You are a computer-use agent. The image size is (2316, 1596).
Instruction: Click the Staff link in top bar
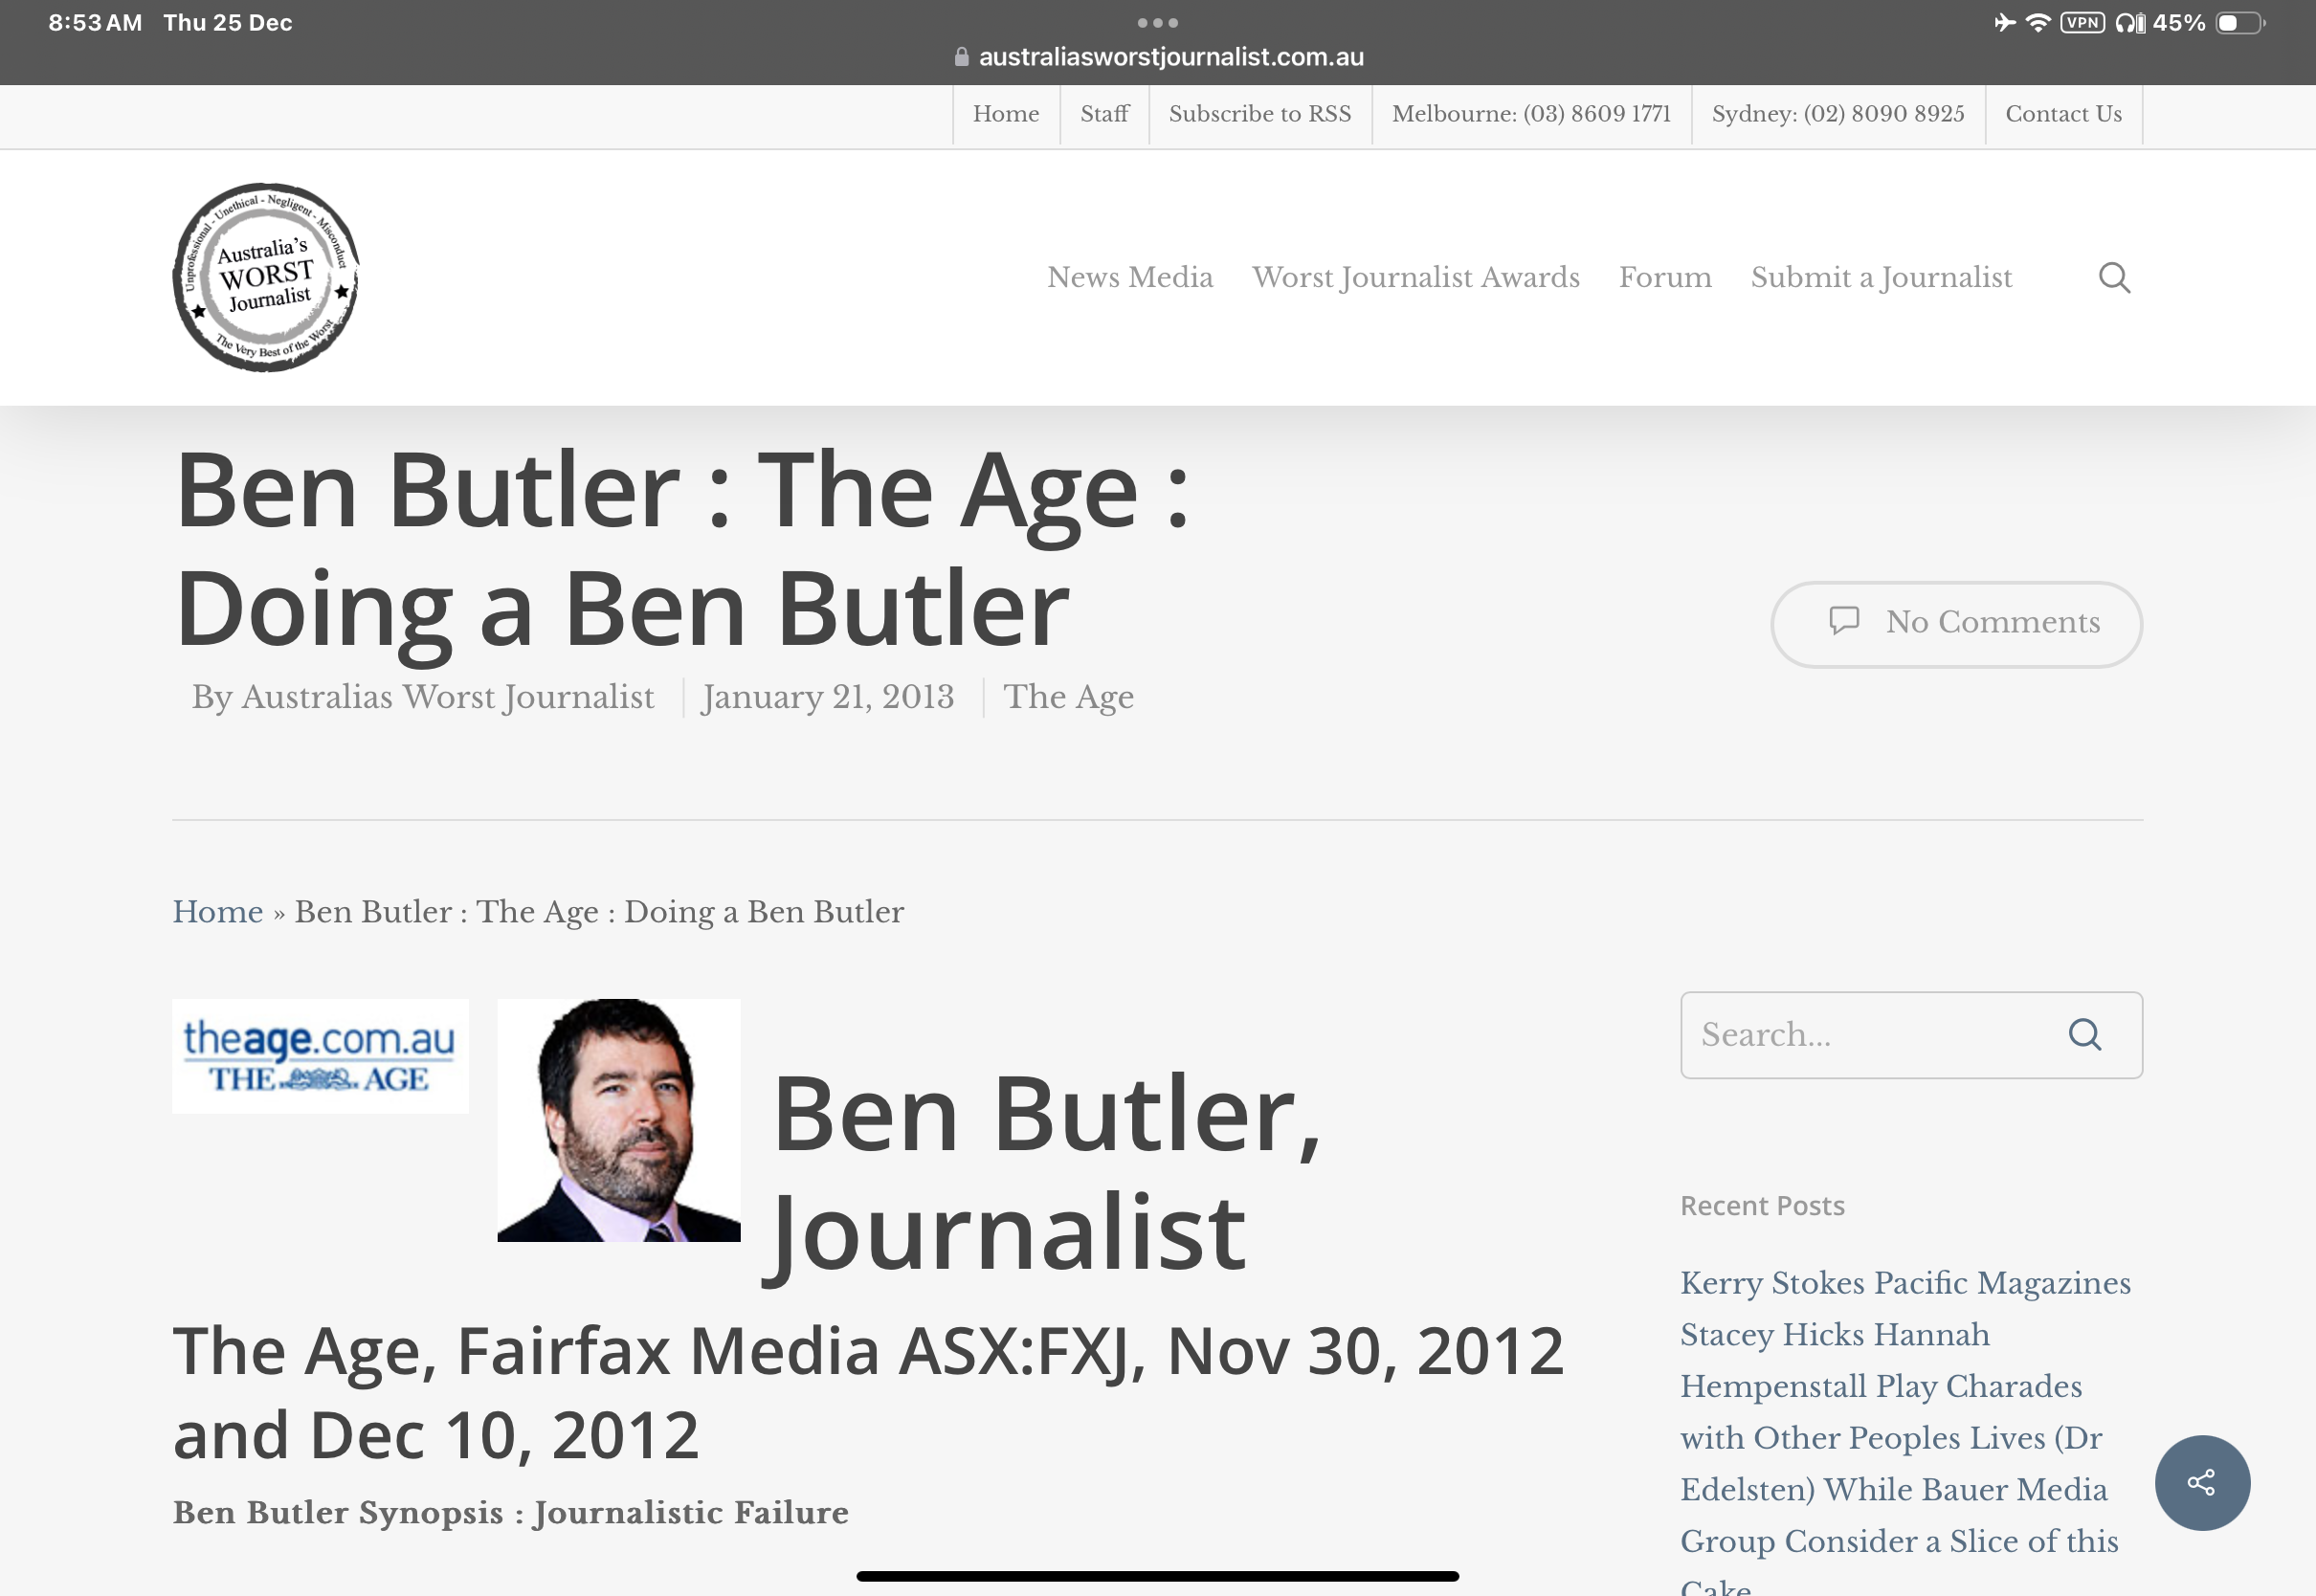(x=1103, y=114)
